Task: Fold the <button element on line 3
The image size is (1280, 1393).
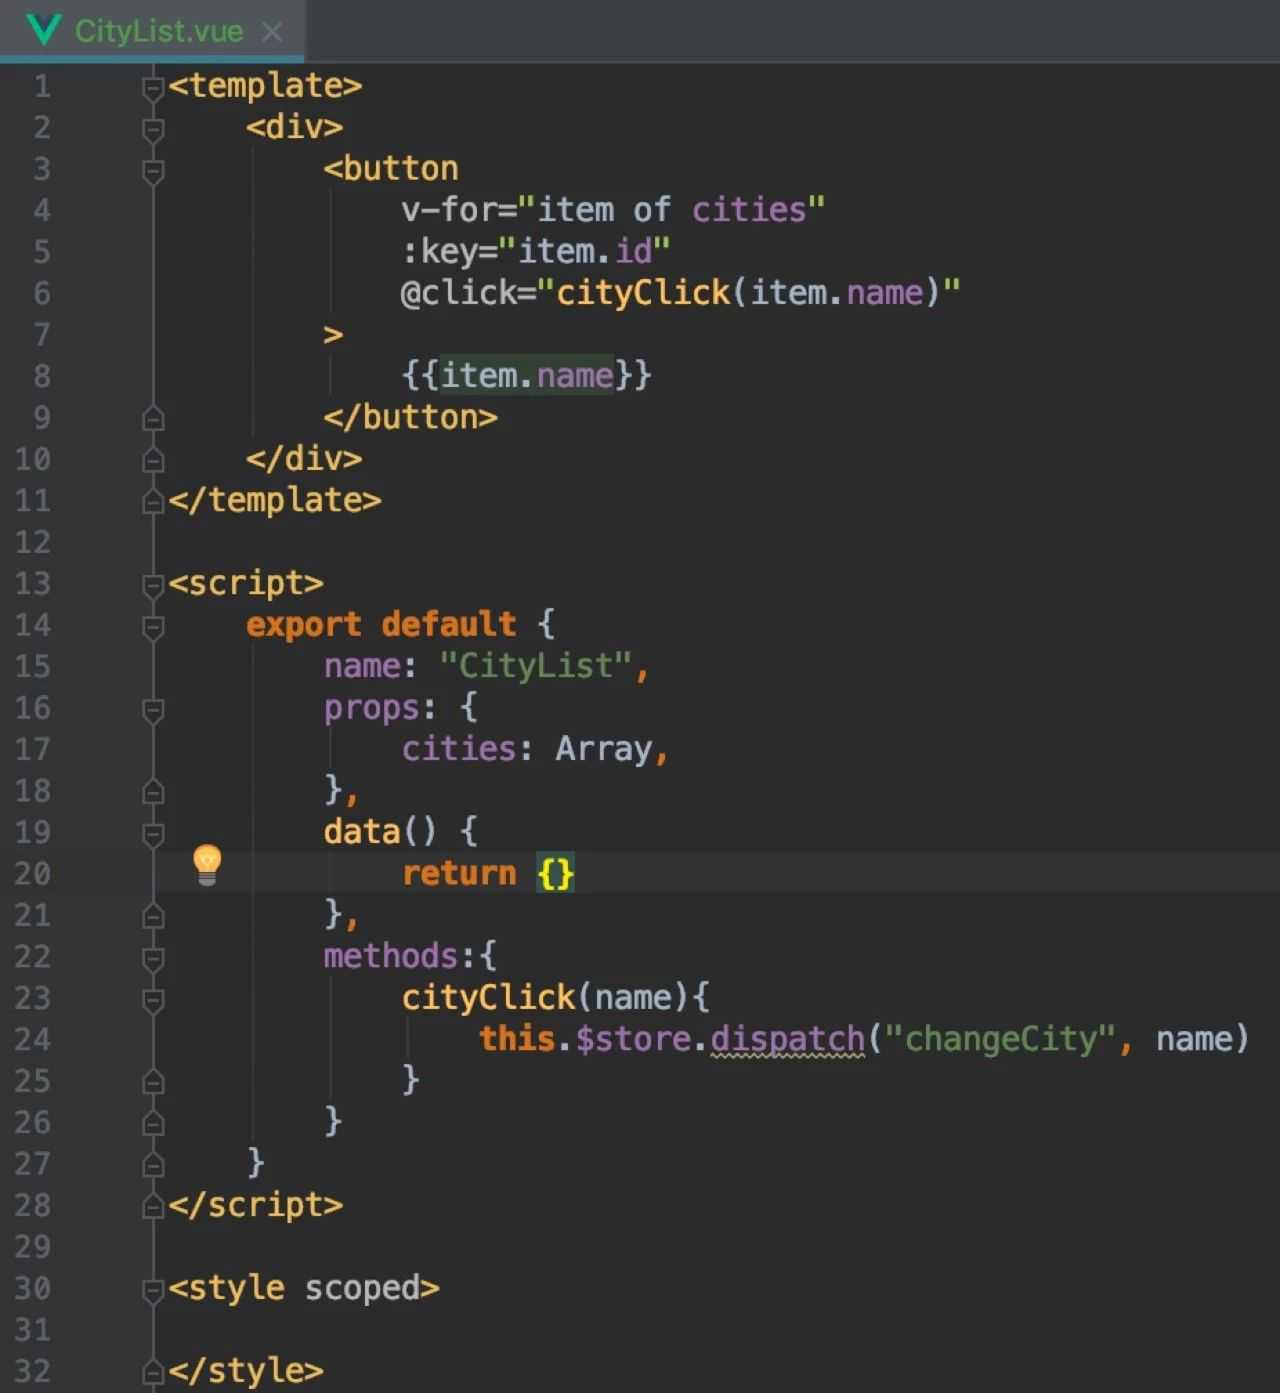Action: coord(153,171)
